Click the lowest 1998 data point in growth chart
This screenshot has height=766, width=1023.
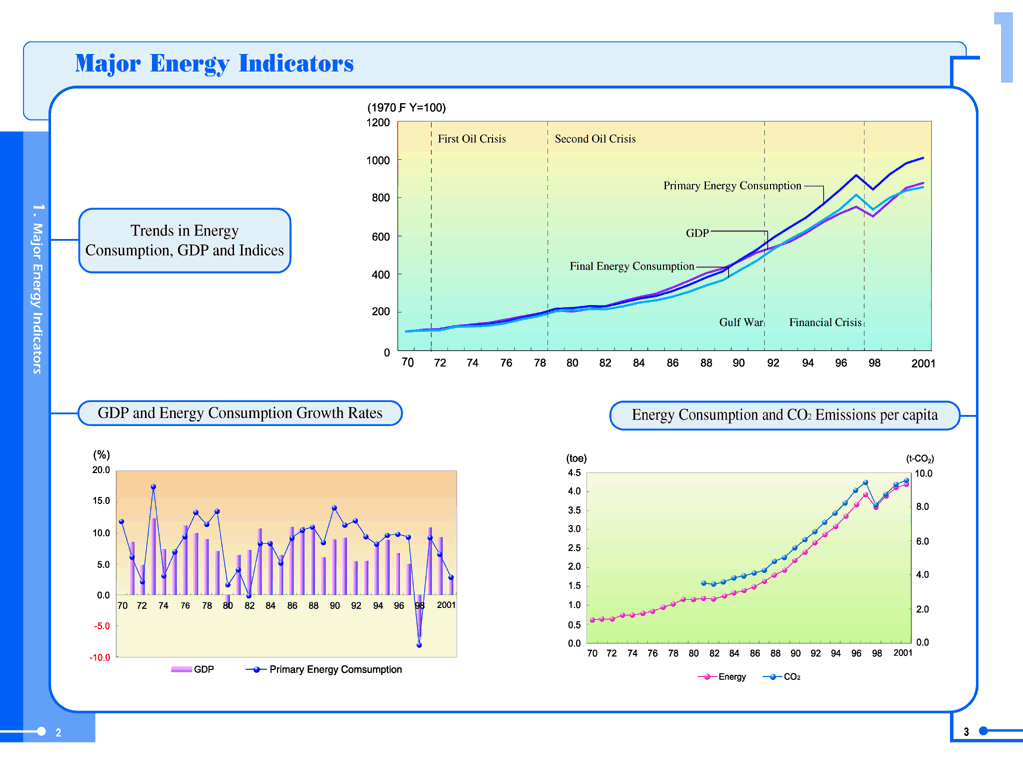419,645
